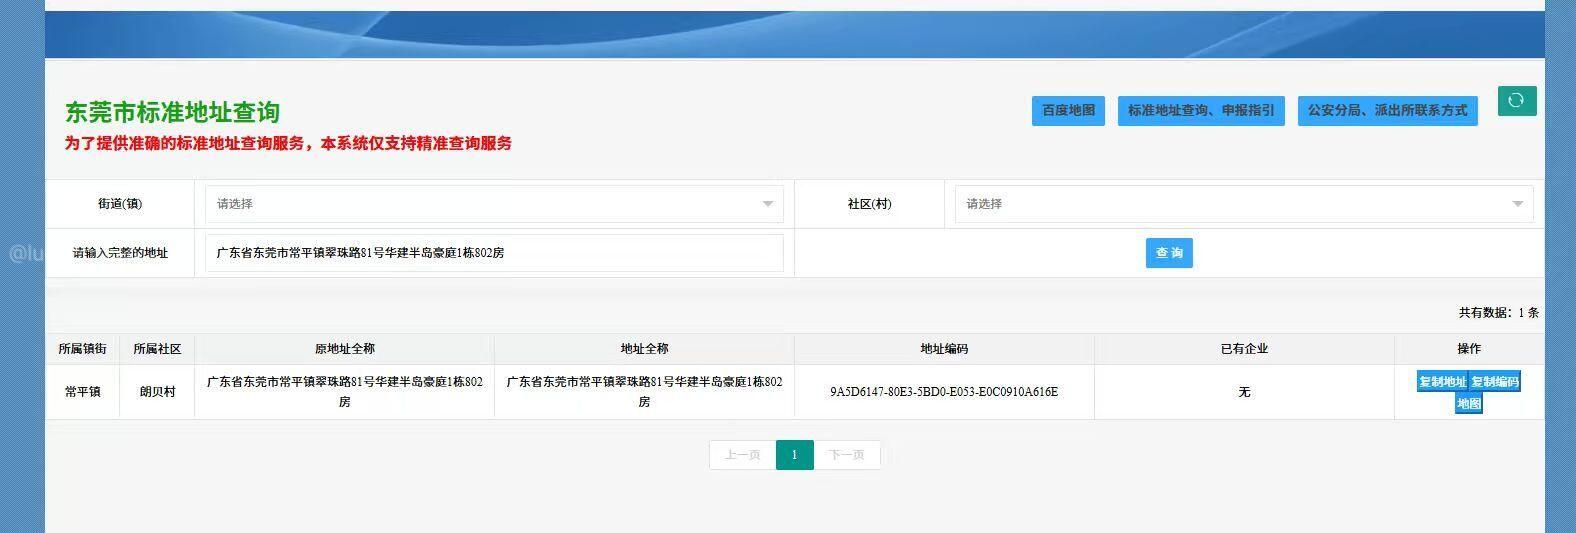Click the 查询 search button
The image size is (1576, 533).
(1169, 253)
